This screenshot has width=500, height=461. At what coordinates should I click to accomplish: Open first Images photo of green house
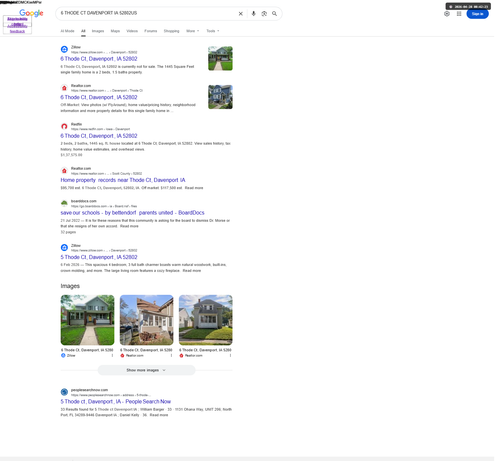(87, 320)
